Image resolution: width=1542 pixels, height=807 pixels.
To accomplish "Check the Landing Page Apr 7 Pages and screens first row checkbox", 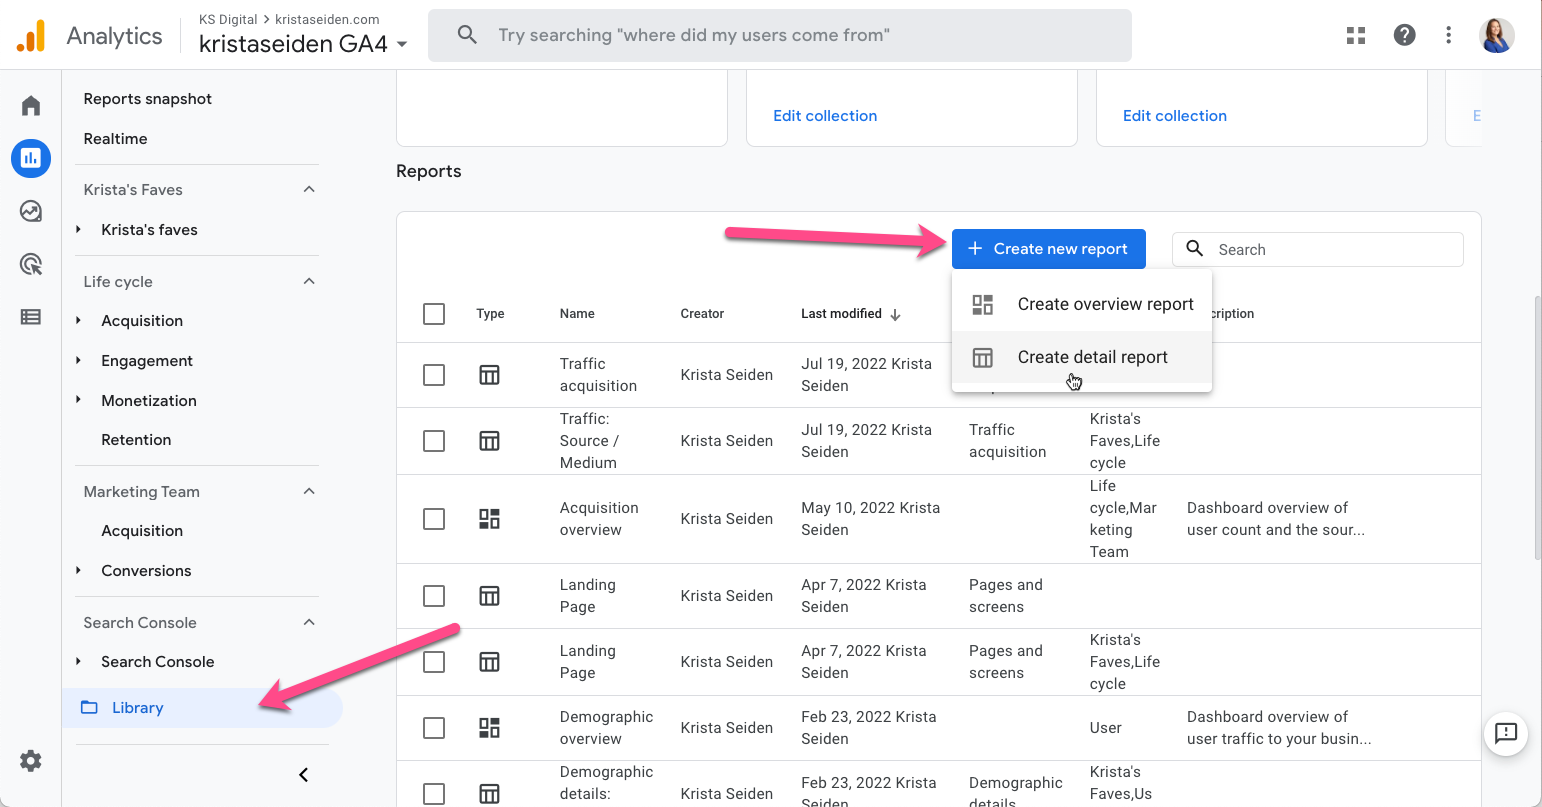I will 434,596.
